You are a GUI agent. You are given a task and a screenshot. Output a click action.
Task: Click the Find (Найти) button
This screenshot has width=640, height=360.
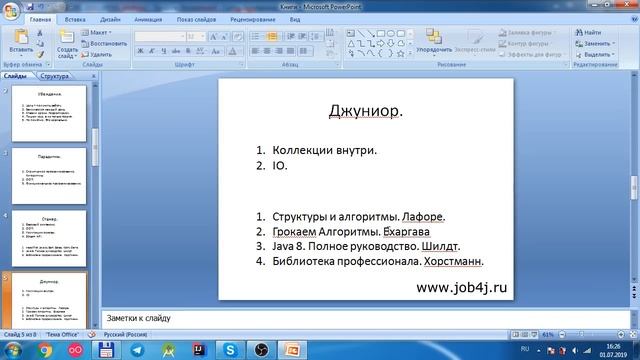click(588, 32)
